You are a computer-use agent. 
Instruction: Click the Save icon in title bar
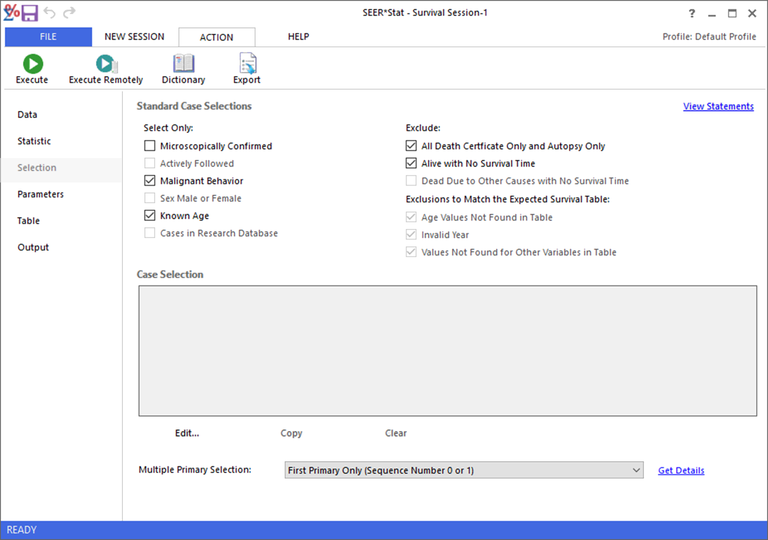pos(30,13)
